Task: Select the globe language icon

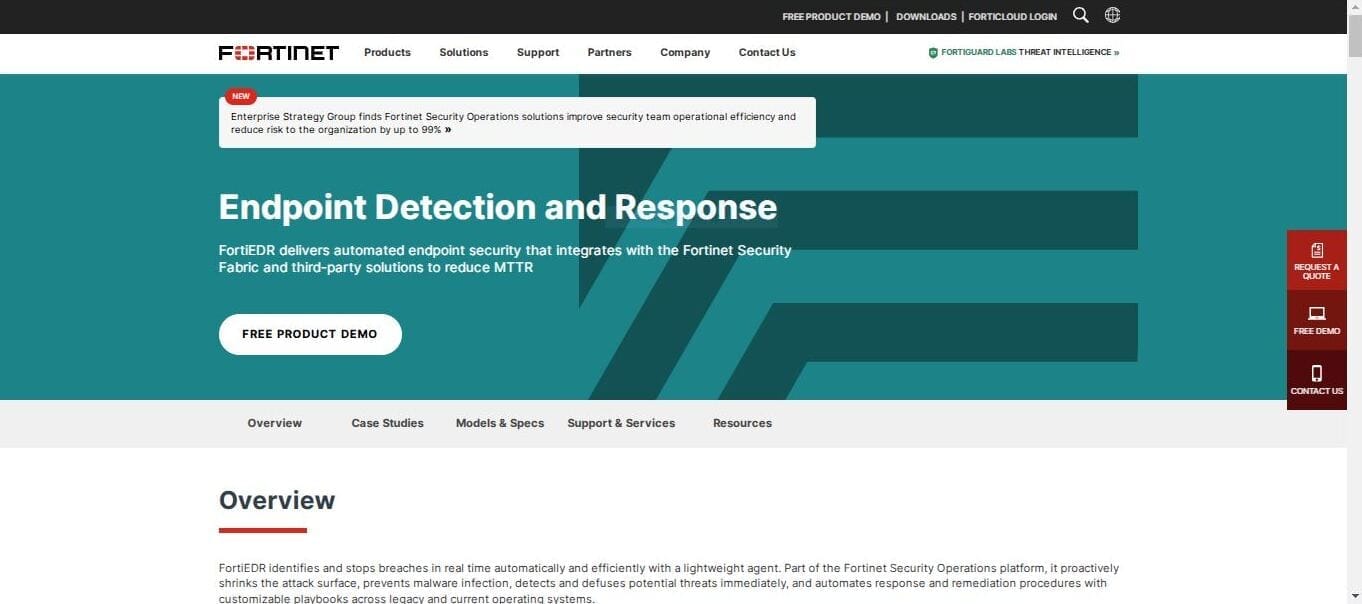Action: point(1112,15)
